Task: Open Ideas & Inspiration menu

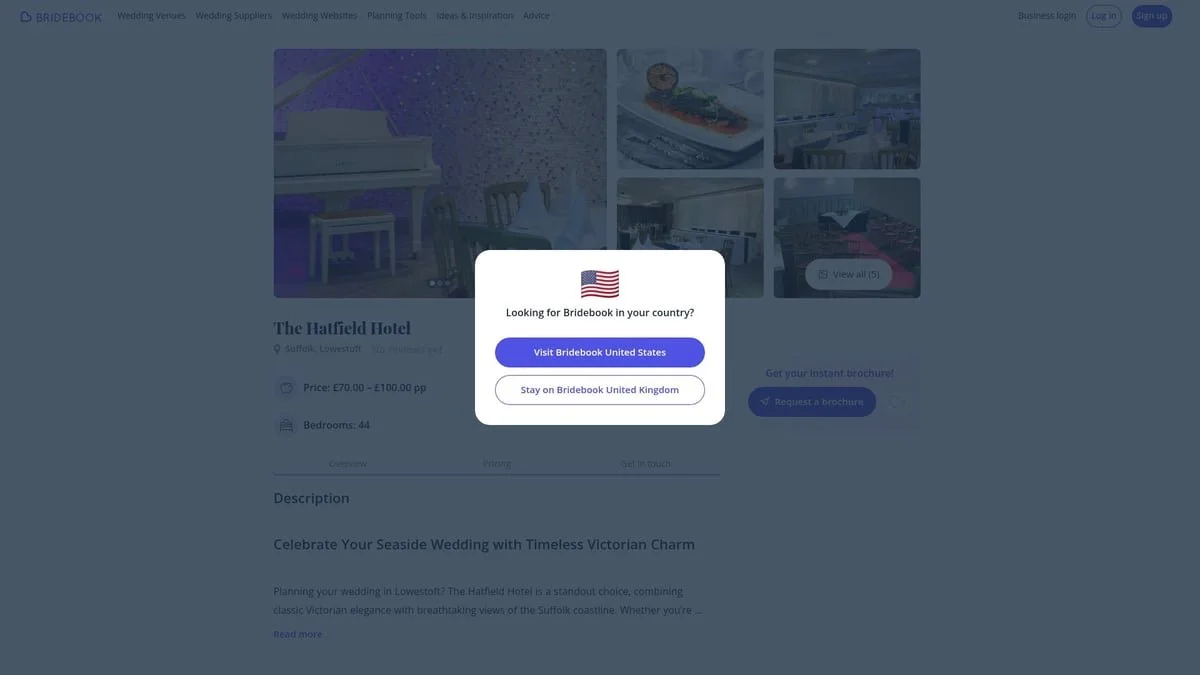Action: pyautogui.click(x=475, y=16)
